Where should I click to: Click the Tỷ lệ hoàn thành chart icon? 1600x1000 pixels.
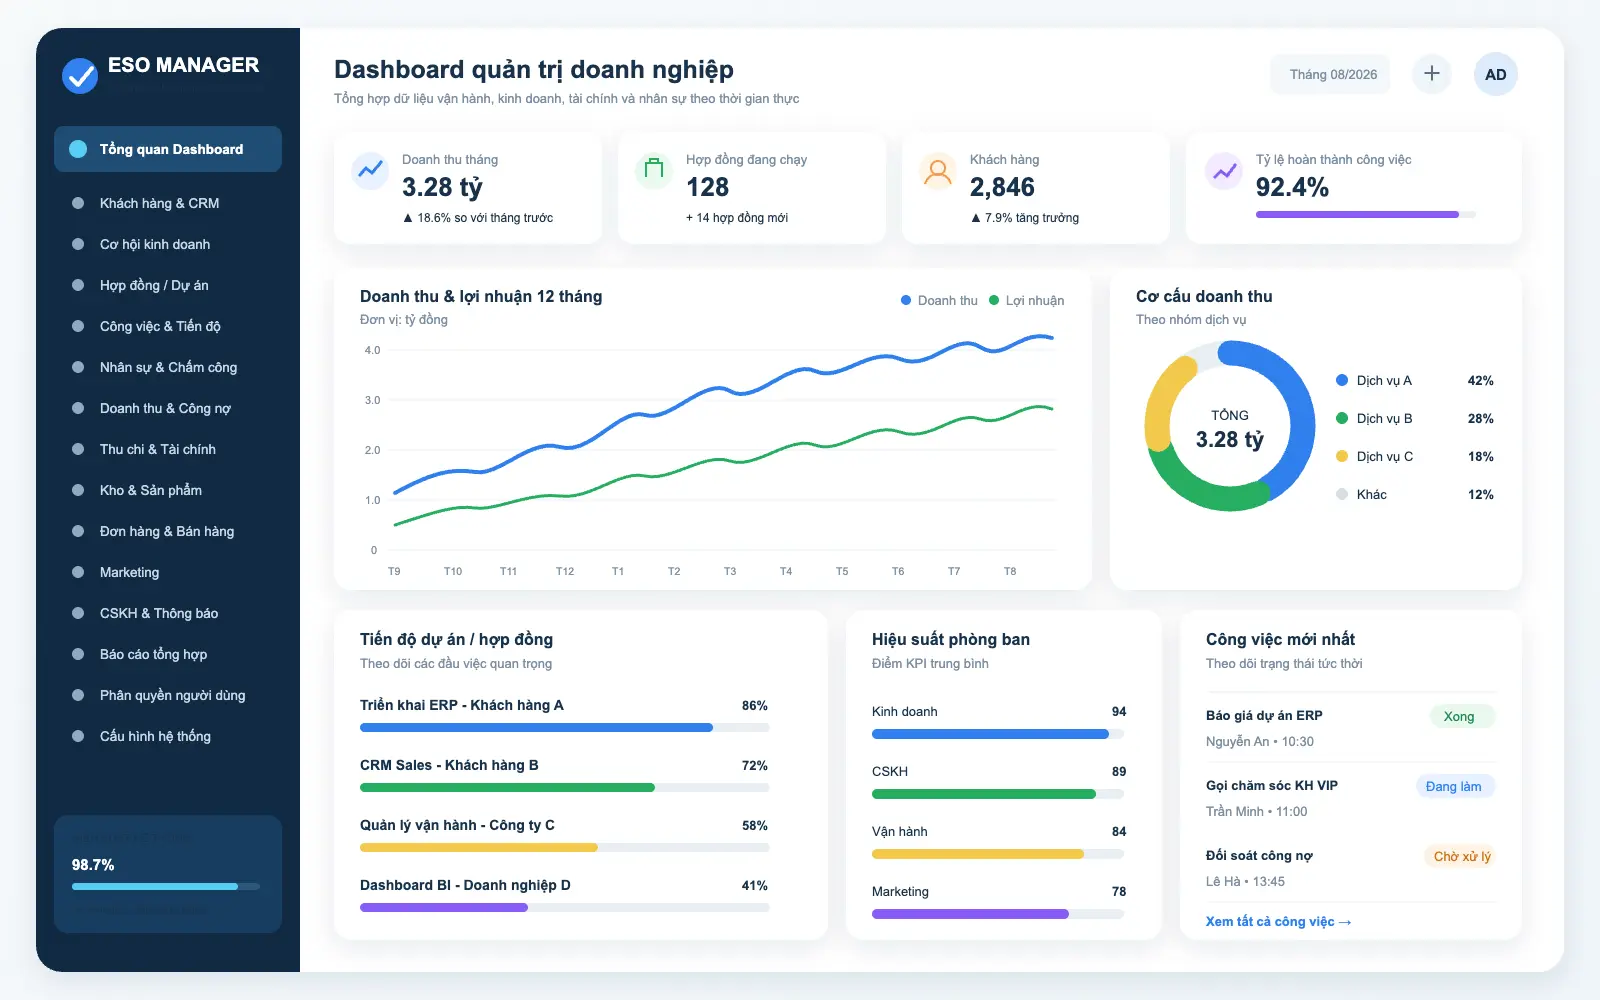(1224, 171)
